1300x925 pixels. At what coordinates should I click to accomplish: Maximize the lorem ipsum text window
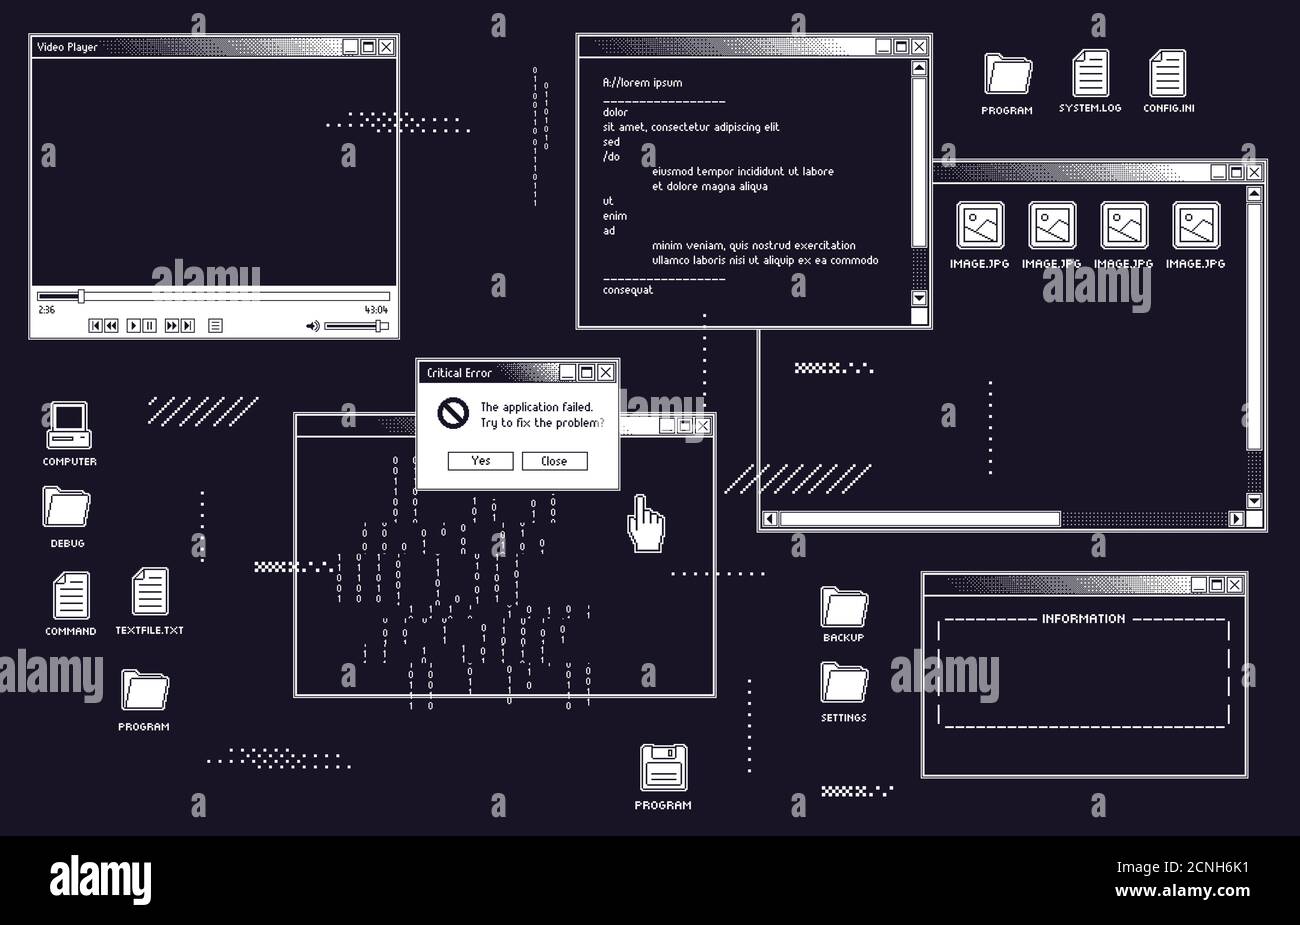point(901,47)
